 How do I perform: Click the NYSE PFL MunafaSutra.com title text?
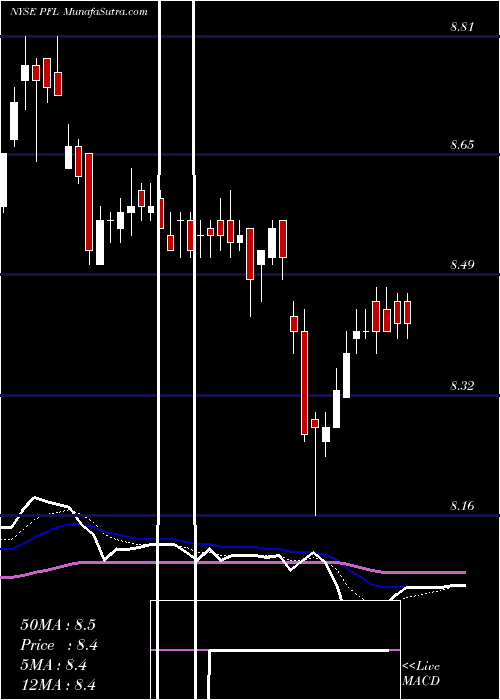tap(79, 12)
